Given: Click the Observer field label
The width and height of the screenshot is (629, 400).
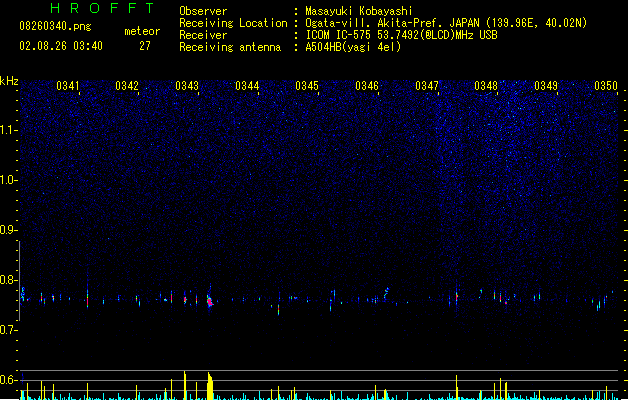Looking at the screenshot, I should point(203,11).
